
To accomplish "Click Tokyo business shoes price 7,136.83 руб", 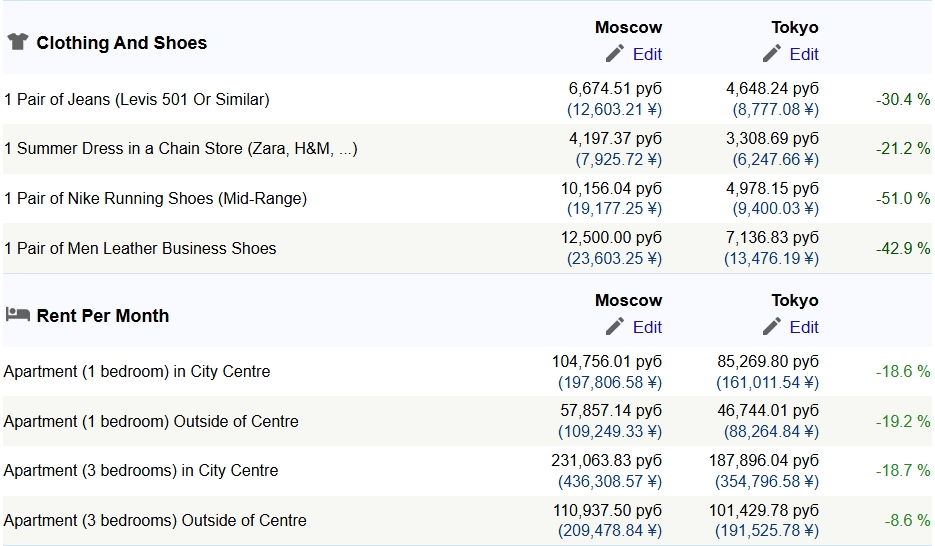I will point(772,238).
